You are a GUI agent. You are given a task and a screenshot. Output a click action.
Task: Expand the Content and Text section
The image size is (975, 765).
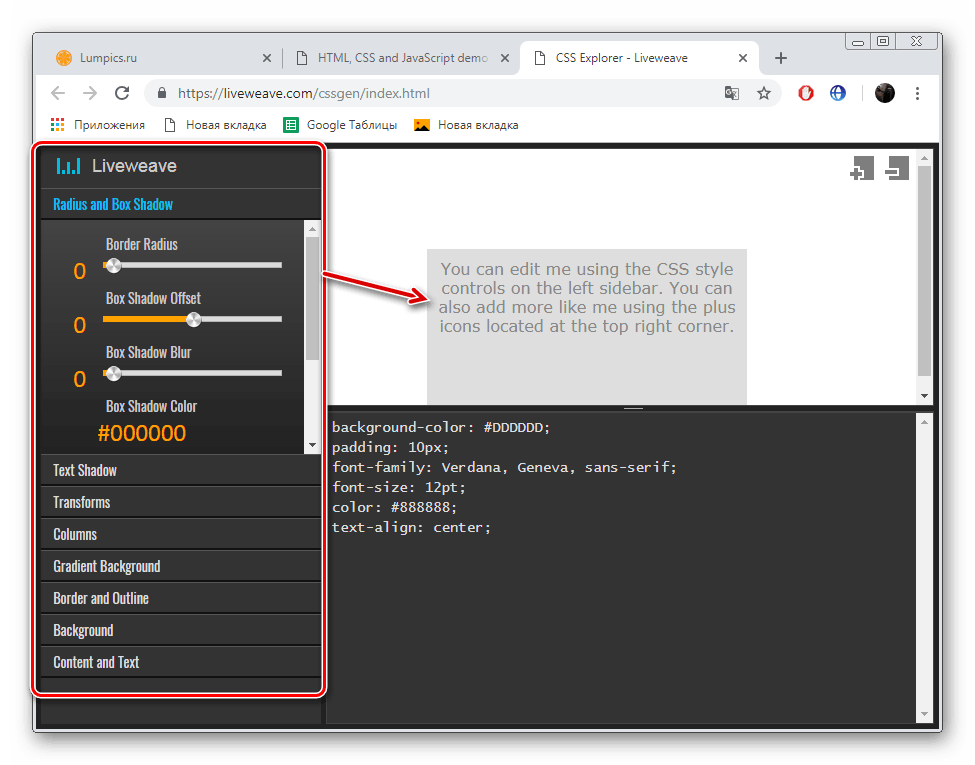point(181,662)
